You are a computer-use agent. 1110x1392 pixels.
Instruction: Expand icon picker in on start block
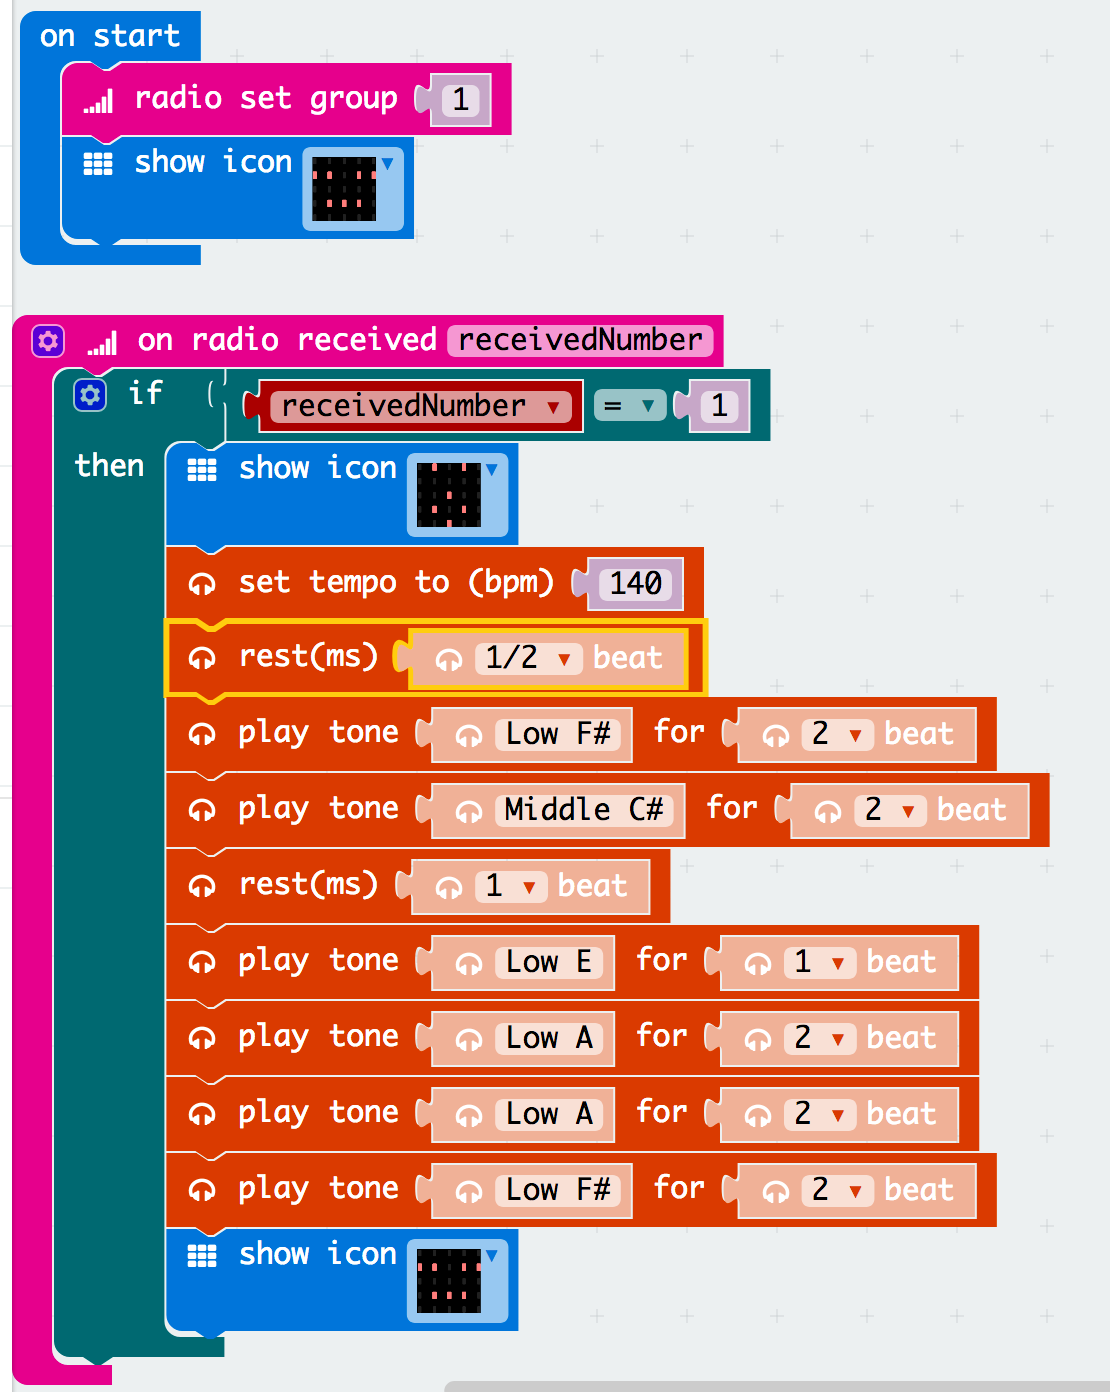point(387,165)
